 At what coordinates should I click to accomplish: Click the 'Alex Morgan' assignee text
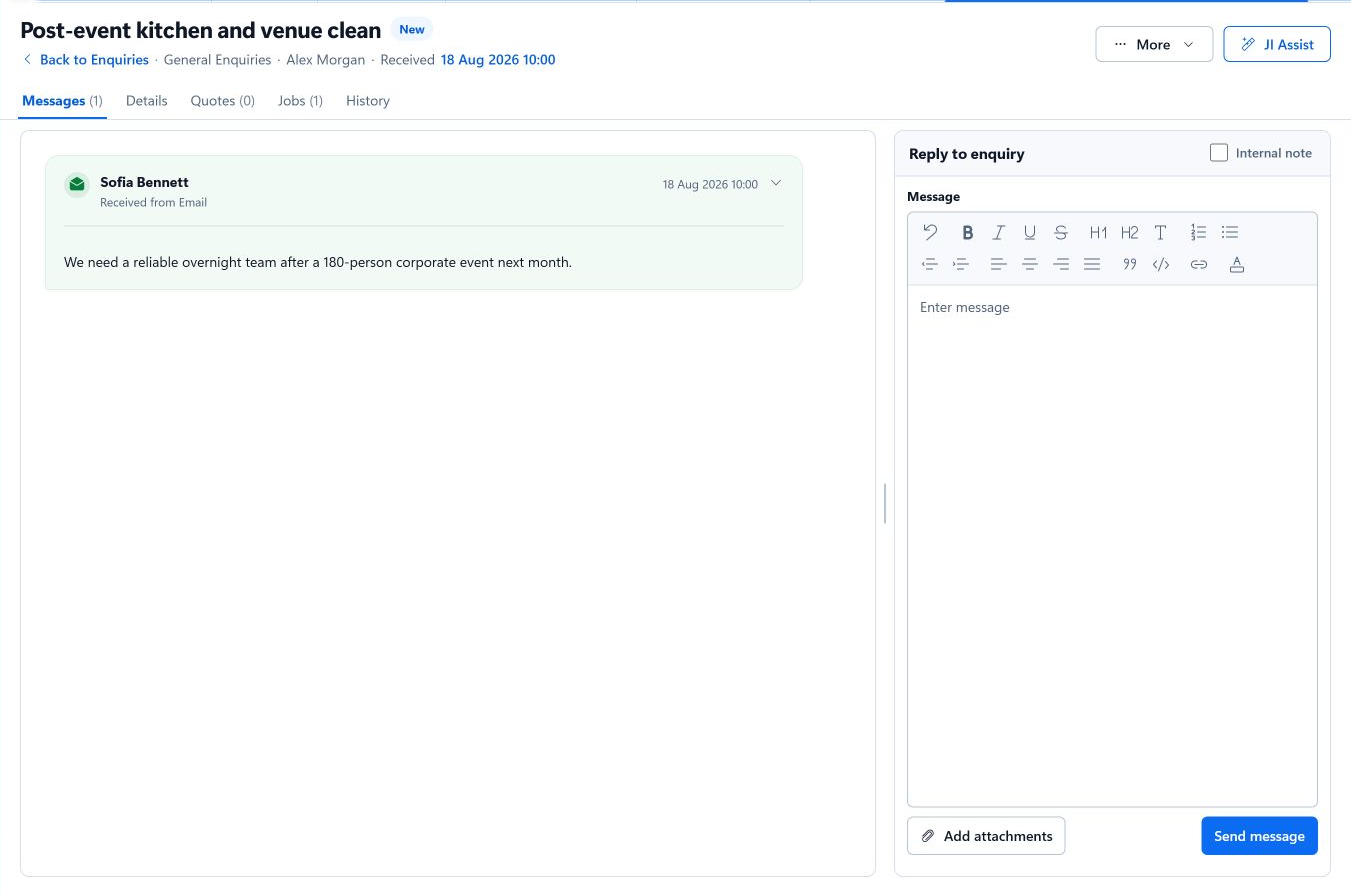tap(326, 60)
